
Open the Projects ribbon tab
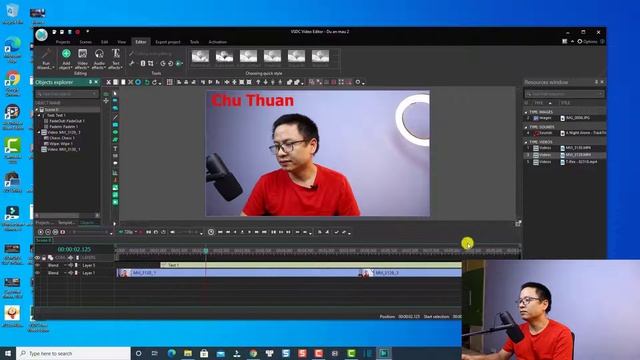(63, 42)
